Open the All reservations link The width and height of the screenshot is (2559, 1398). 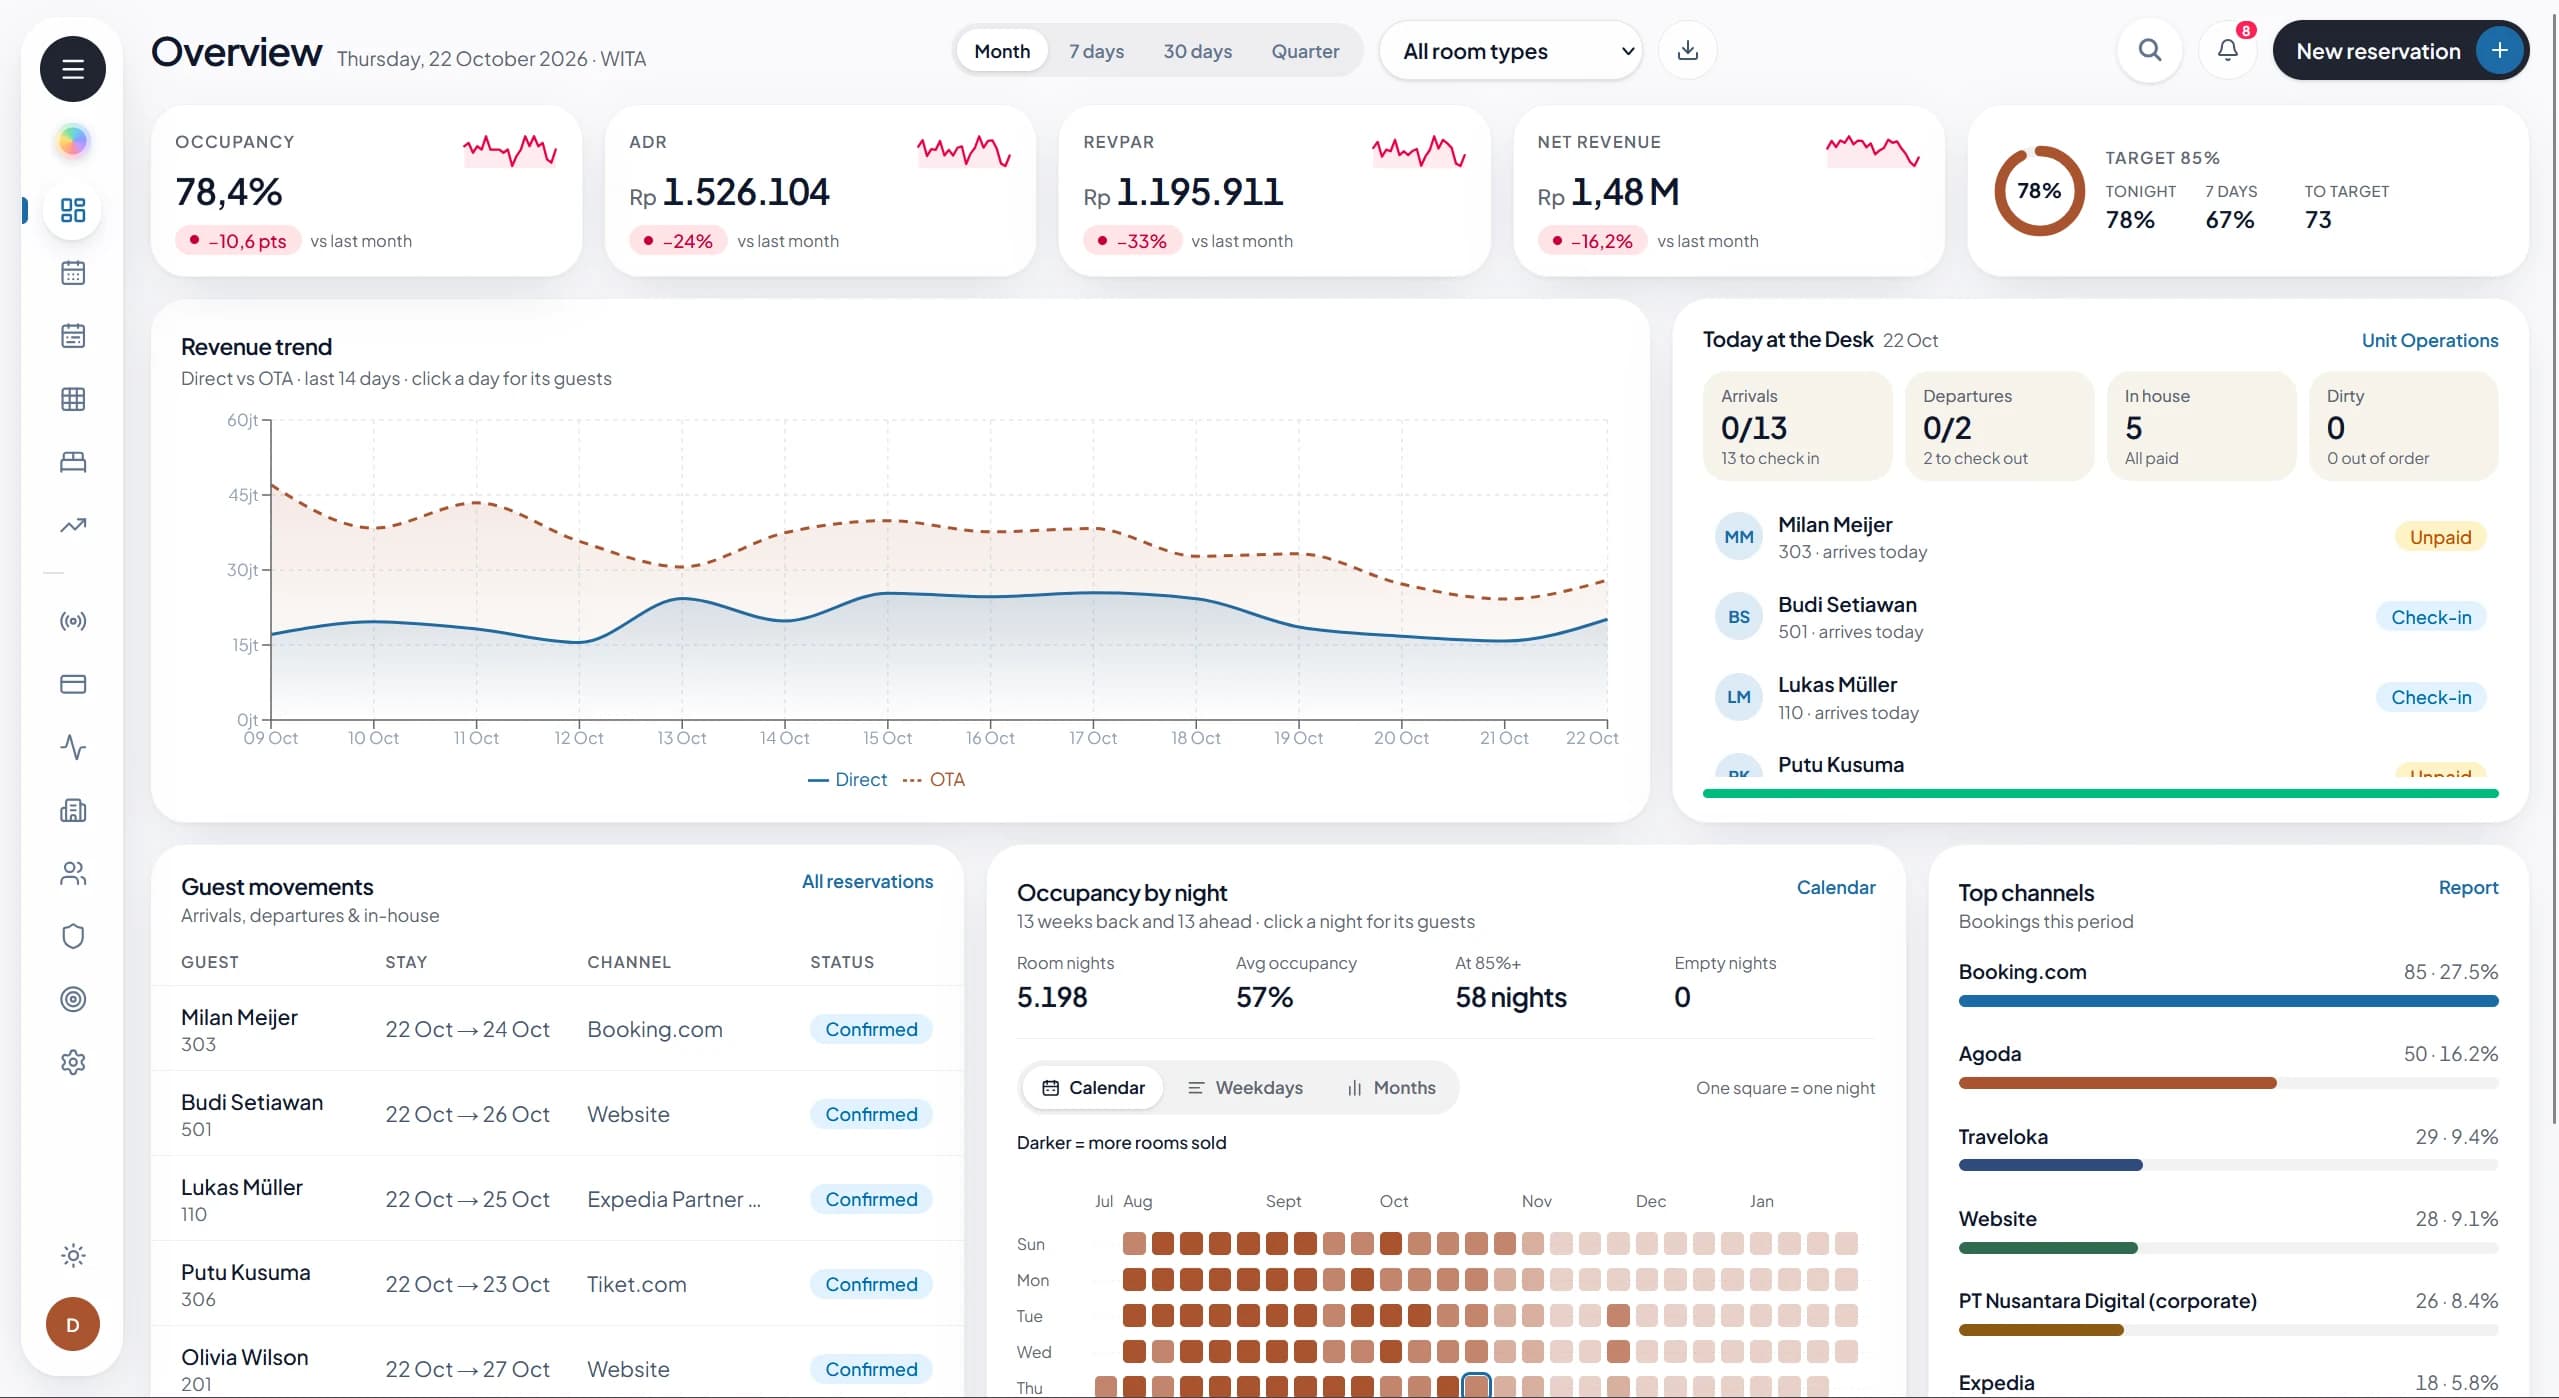pyautogui.click(x=867, y=882)
